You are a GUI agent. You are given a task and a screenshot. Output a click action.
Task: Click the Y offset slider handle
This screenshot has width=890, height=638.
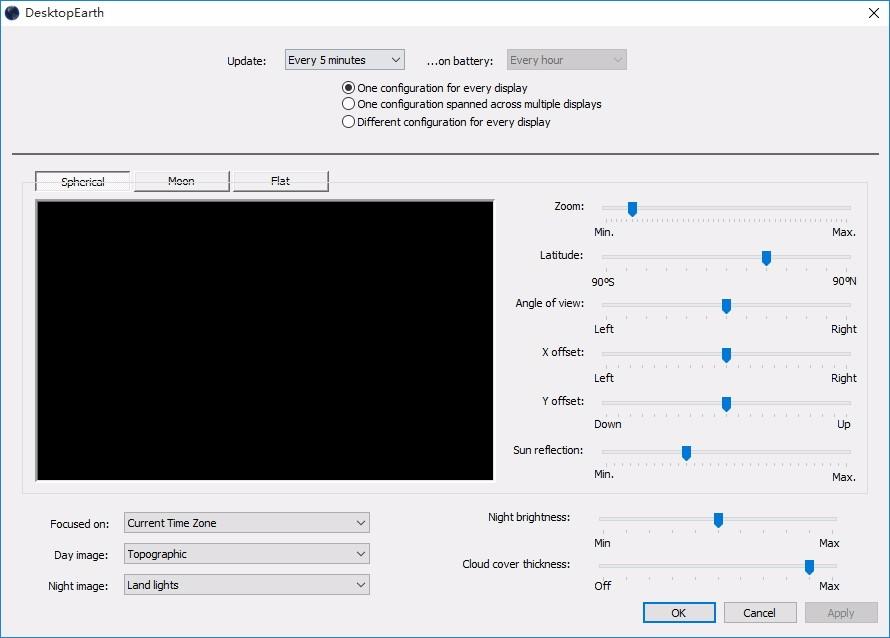click(x=726, y=404)
